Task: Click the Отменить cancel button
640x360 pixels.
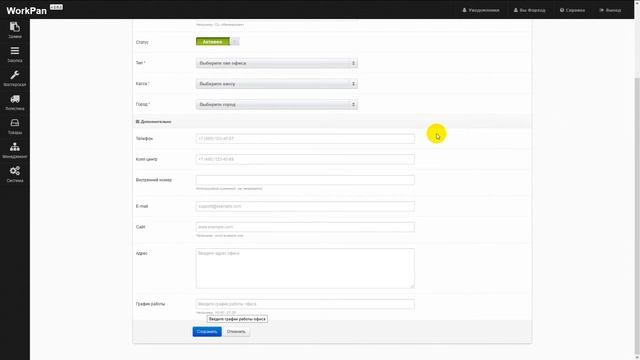Action: 236,331
